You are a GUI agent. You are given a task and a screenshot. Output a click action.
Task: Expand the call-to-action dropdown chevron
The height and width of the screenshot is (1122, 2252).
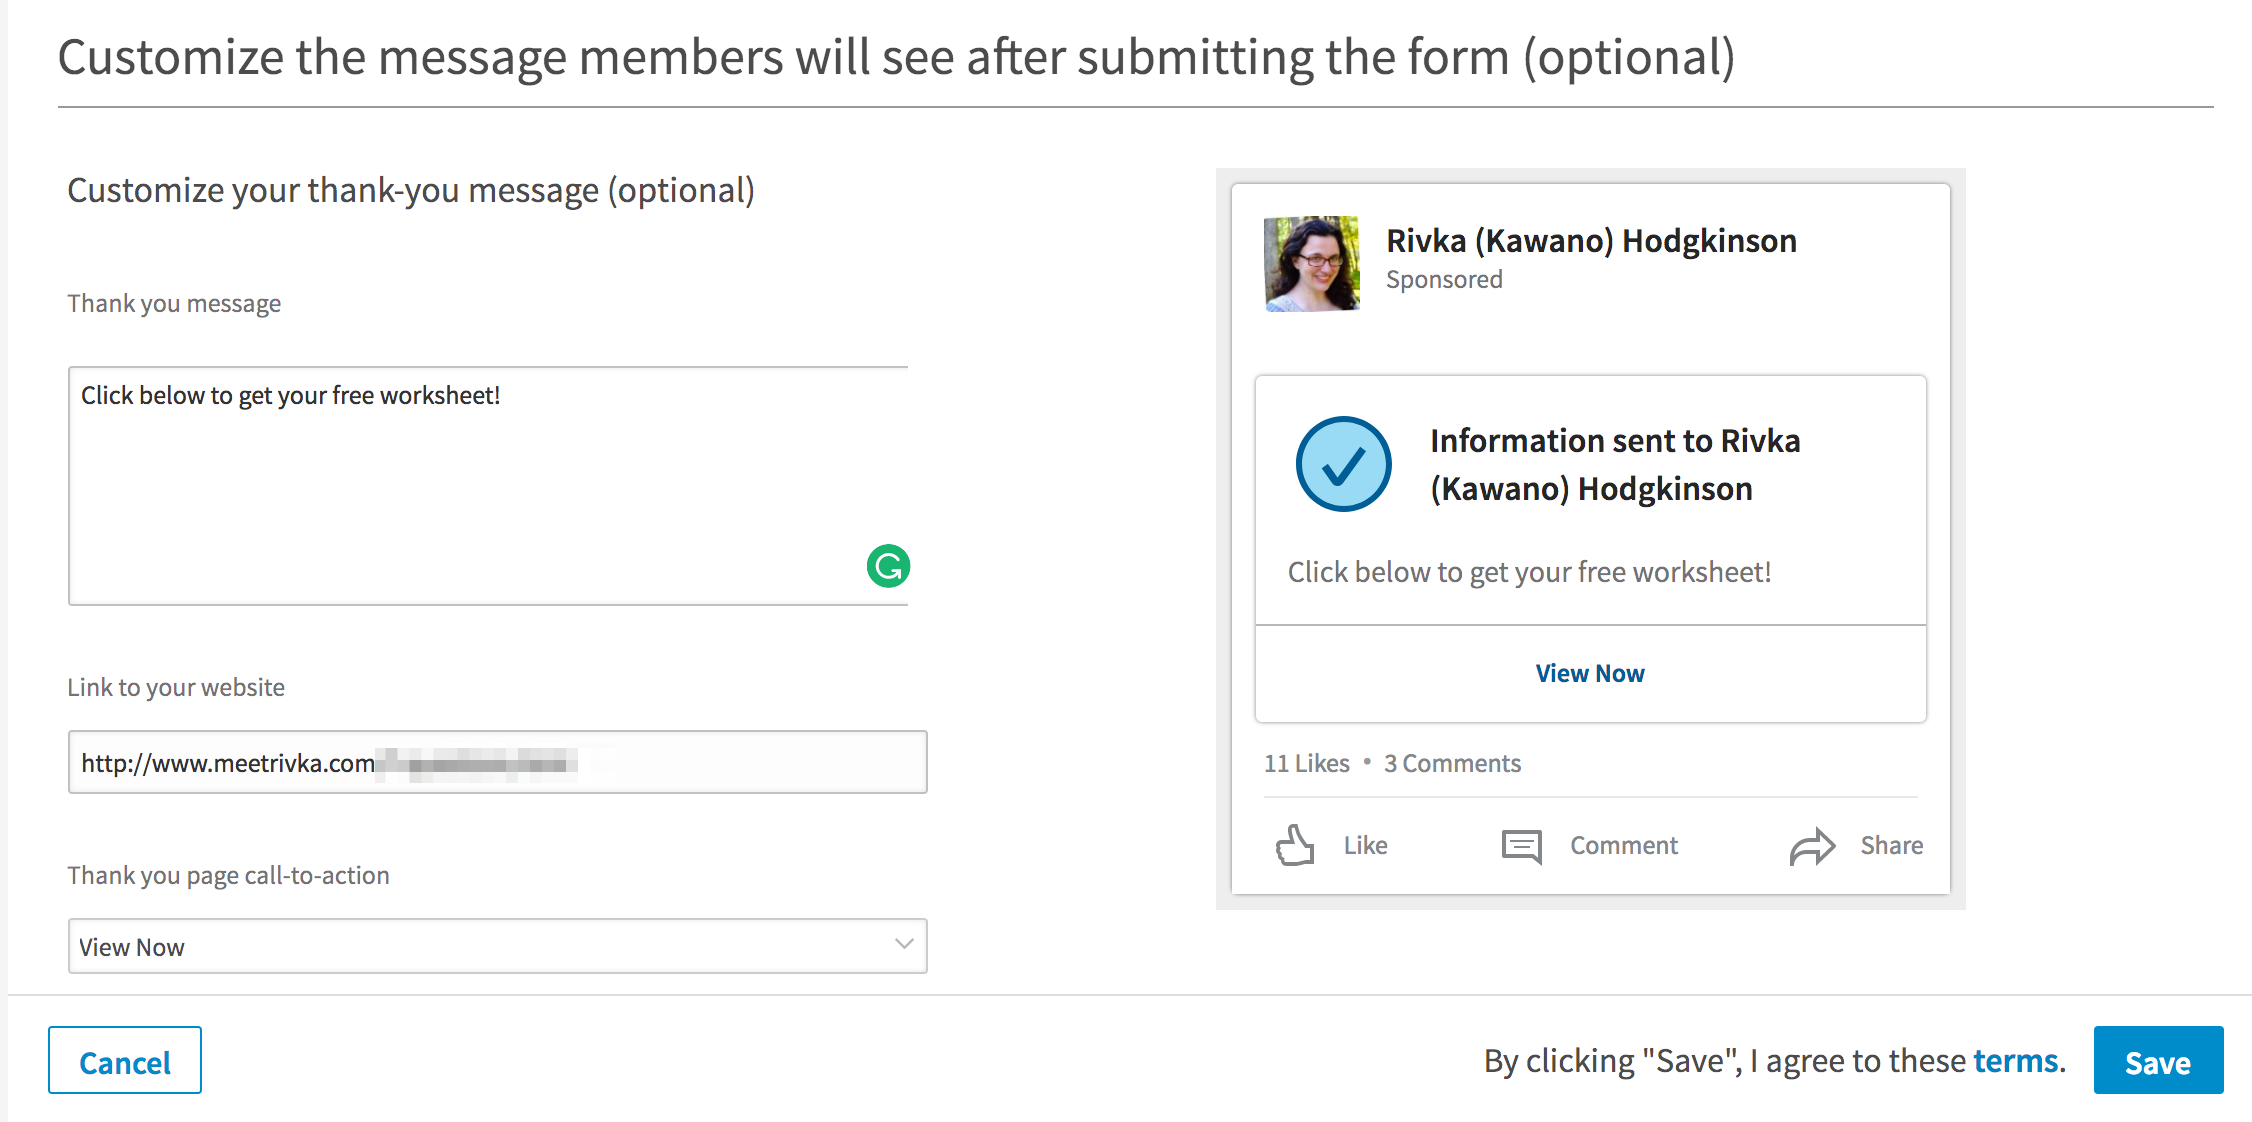(x=904, y=944)
